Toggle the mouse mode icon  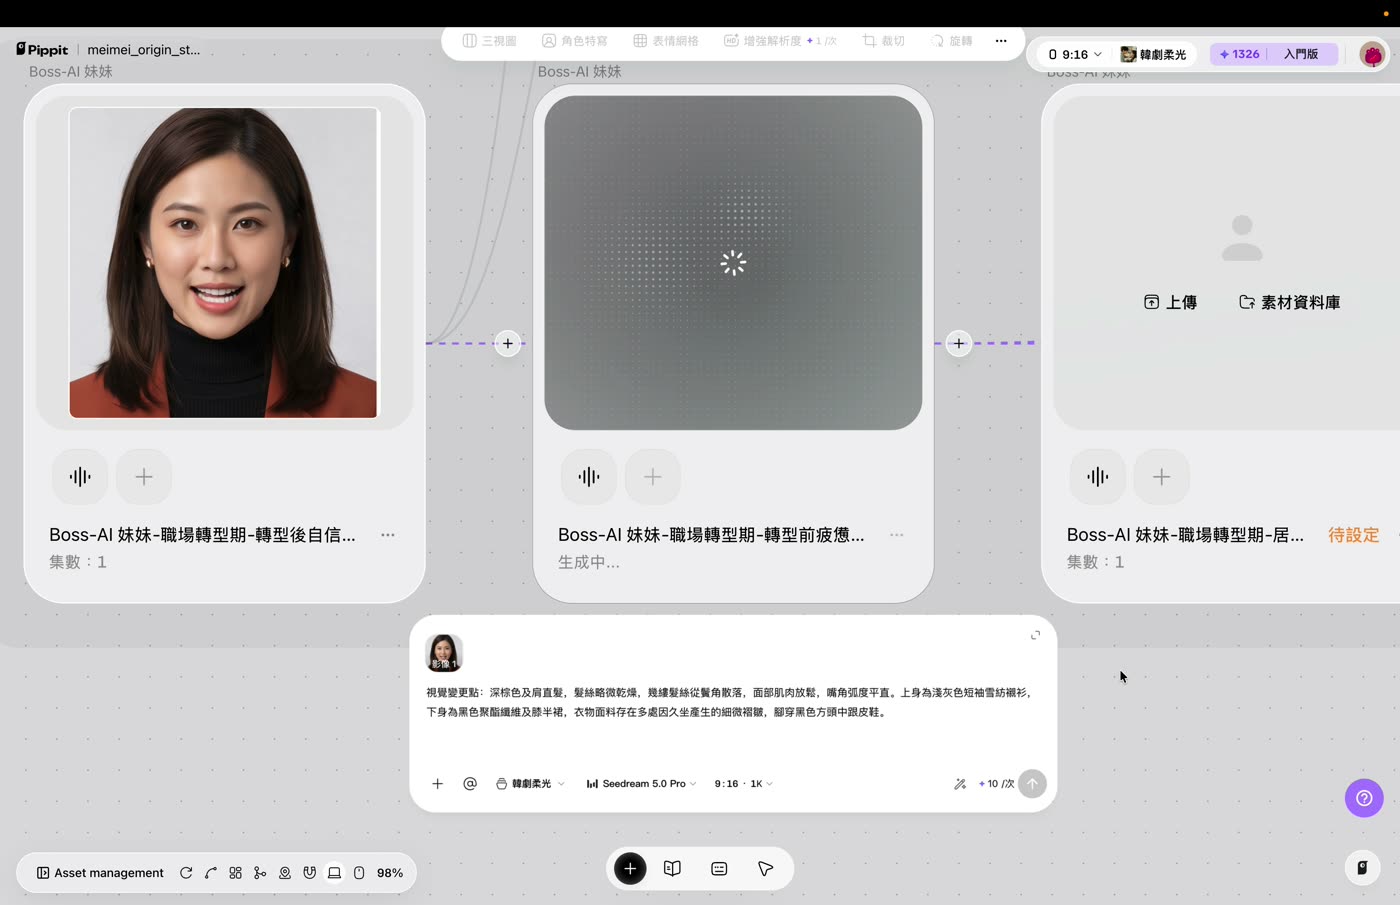359,873
